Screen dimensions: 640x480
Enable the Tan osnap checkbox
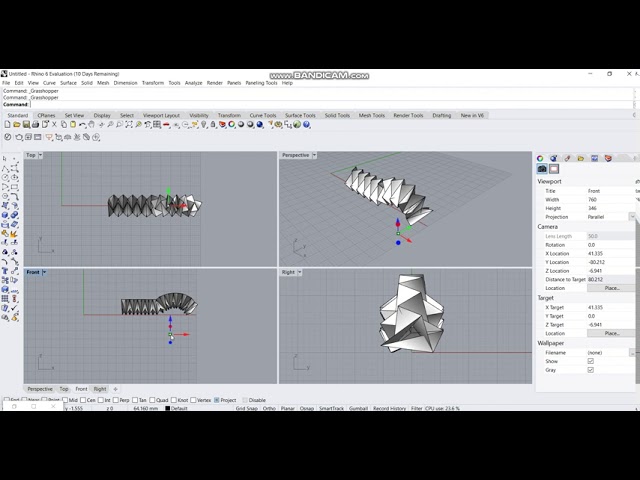pyautogui.click(x=135, y=400)
